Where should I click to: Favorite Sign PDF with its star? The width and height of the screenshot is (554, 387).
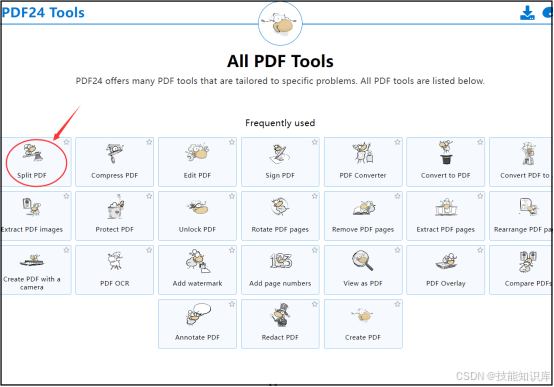coord(314,142)
